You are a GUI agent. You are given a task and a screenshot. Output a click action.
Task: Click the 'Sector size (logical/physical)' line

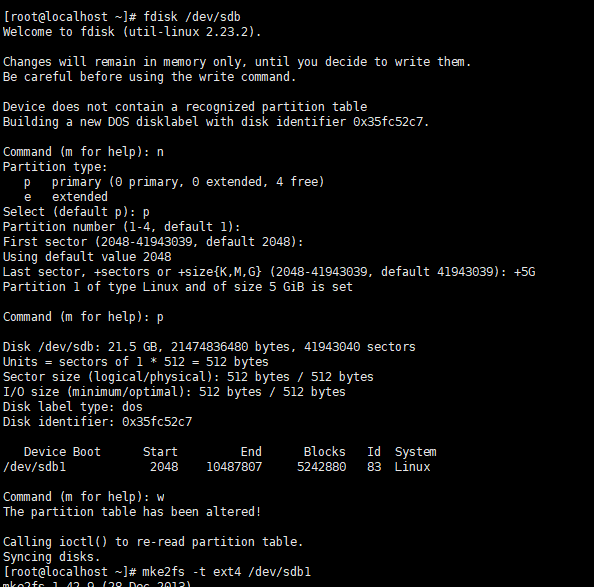pyautogui.click(x=188, y=377)
